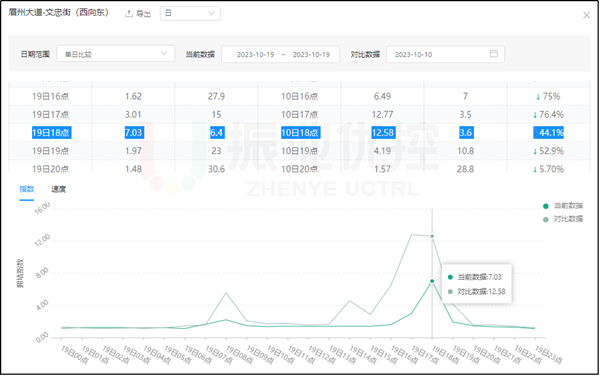Click the export button text
Image resolution: width=600 pixels, height=376 pixels.
143,14
